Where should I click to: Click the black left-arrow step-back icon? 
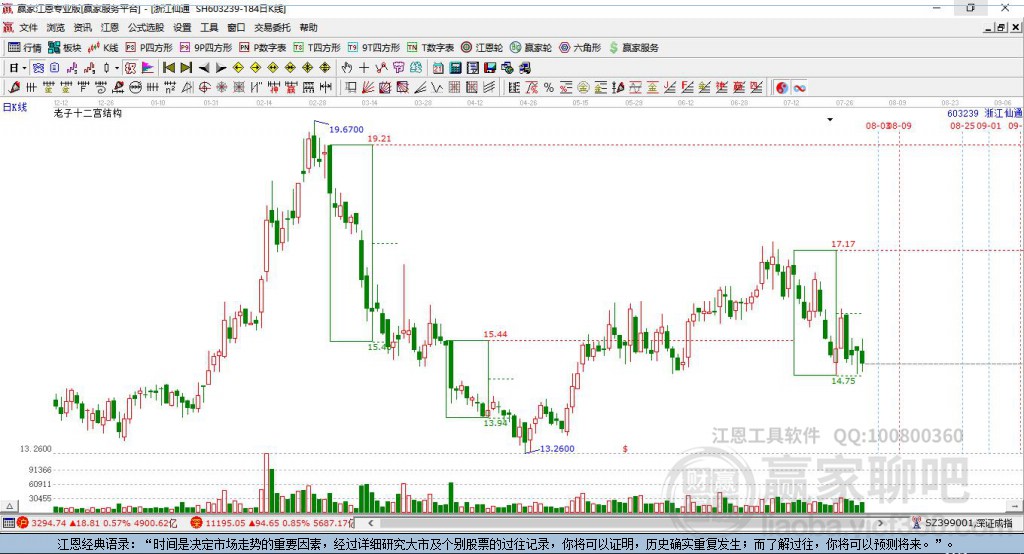pyautogui.click(x=204, y=68)
